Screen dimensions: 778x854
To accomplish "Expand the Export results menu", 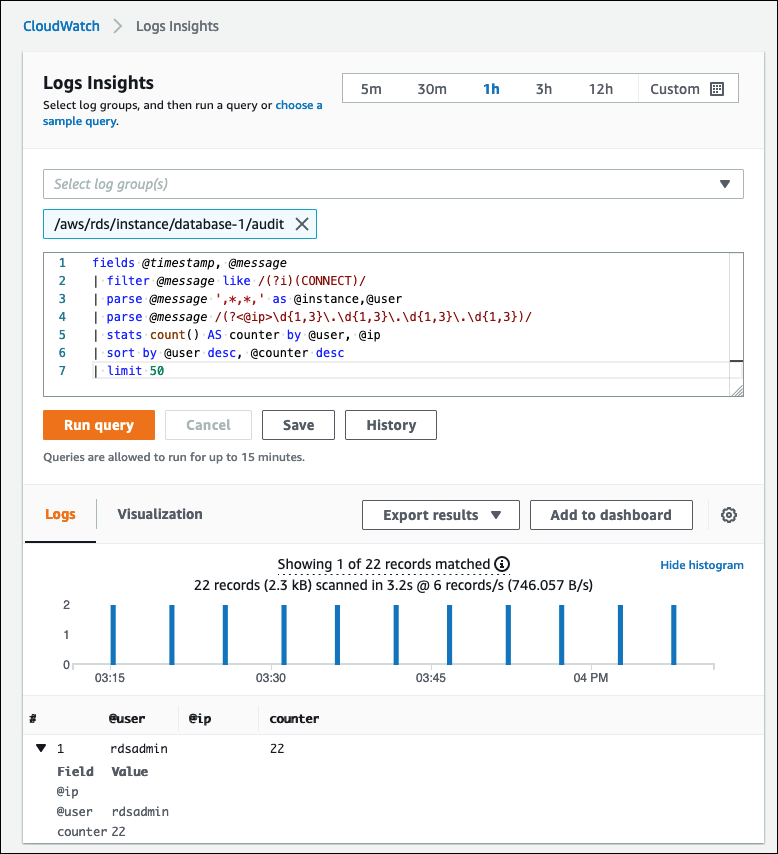I will pos(440,515).
